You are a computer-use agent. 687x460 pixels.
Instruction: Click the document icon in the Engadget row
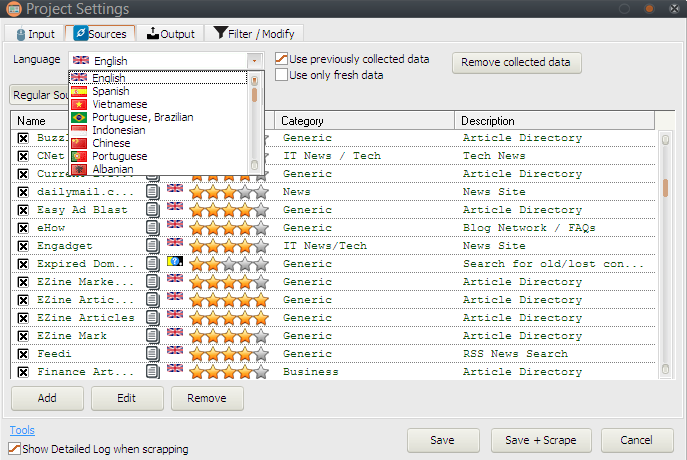click(x=153, y=246)
